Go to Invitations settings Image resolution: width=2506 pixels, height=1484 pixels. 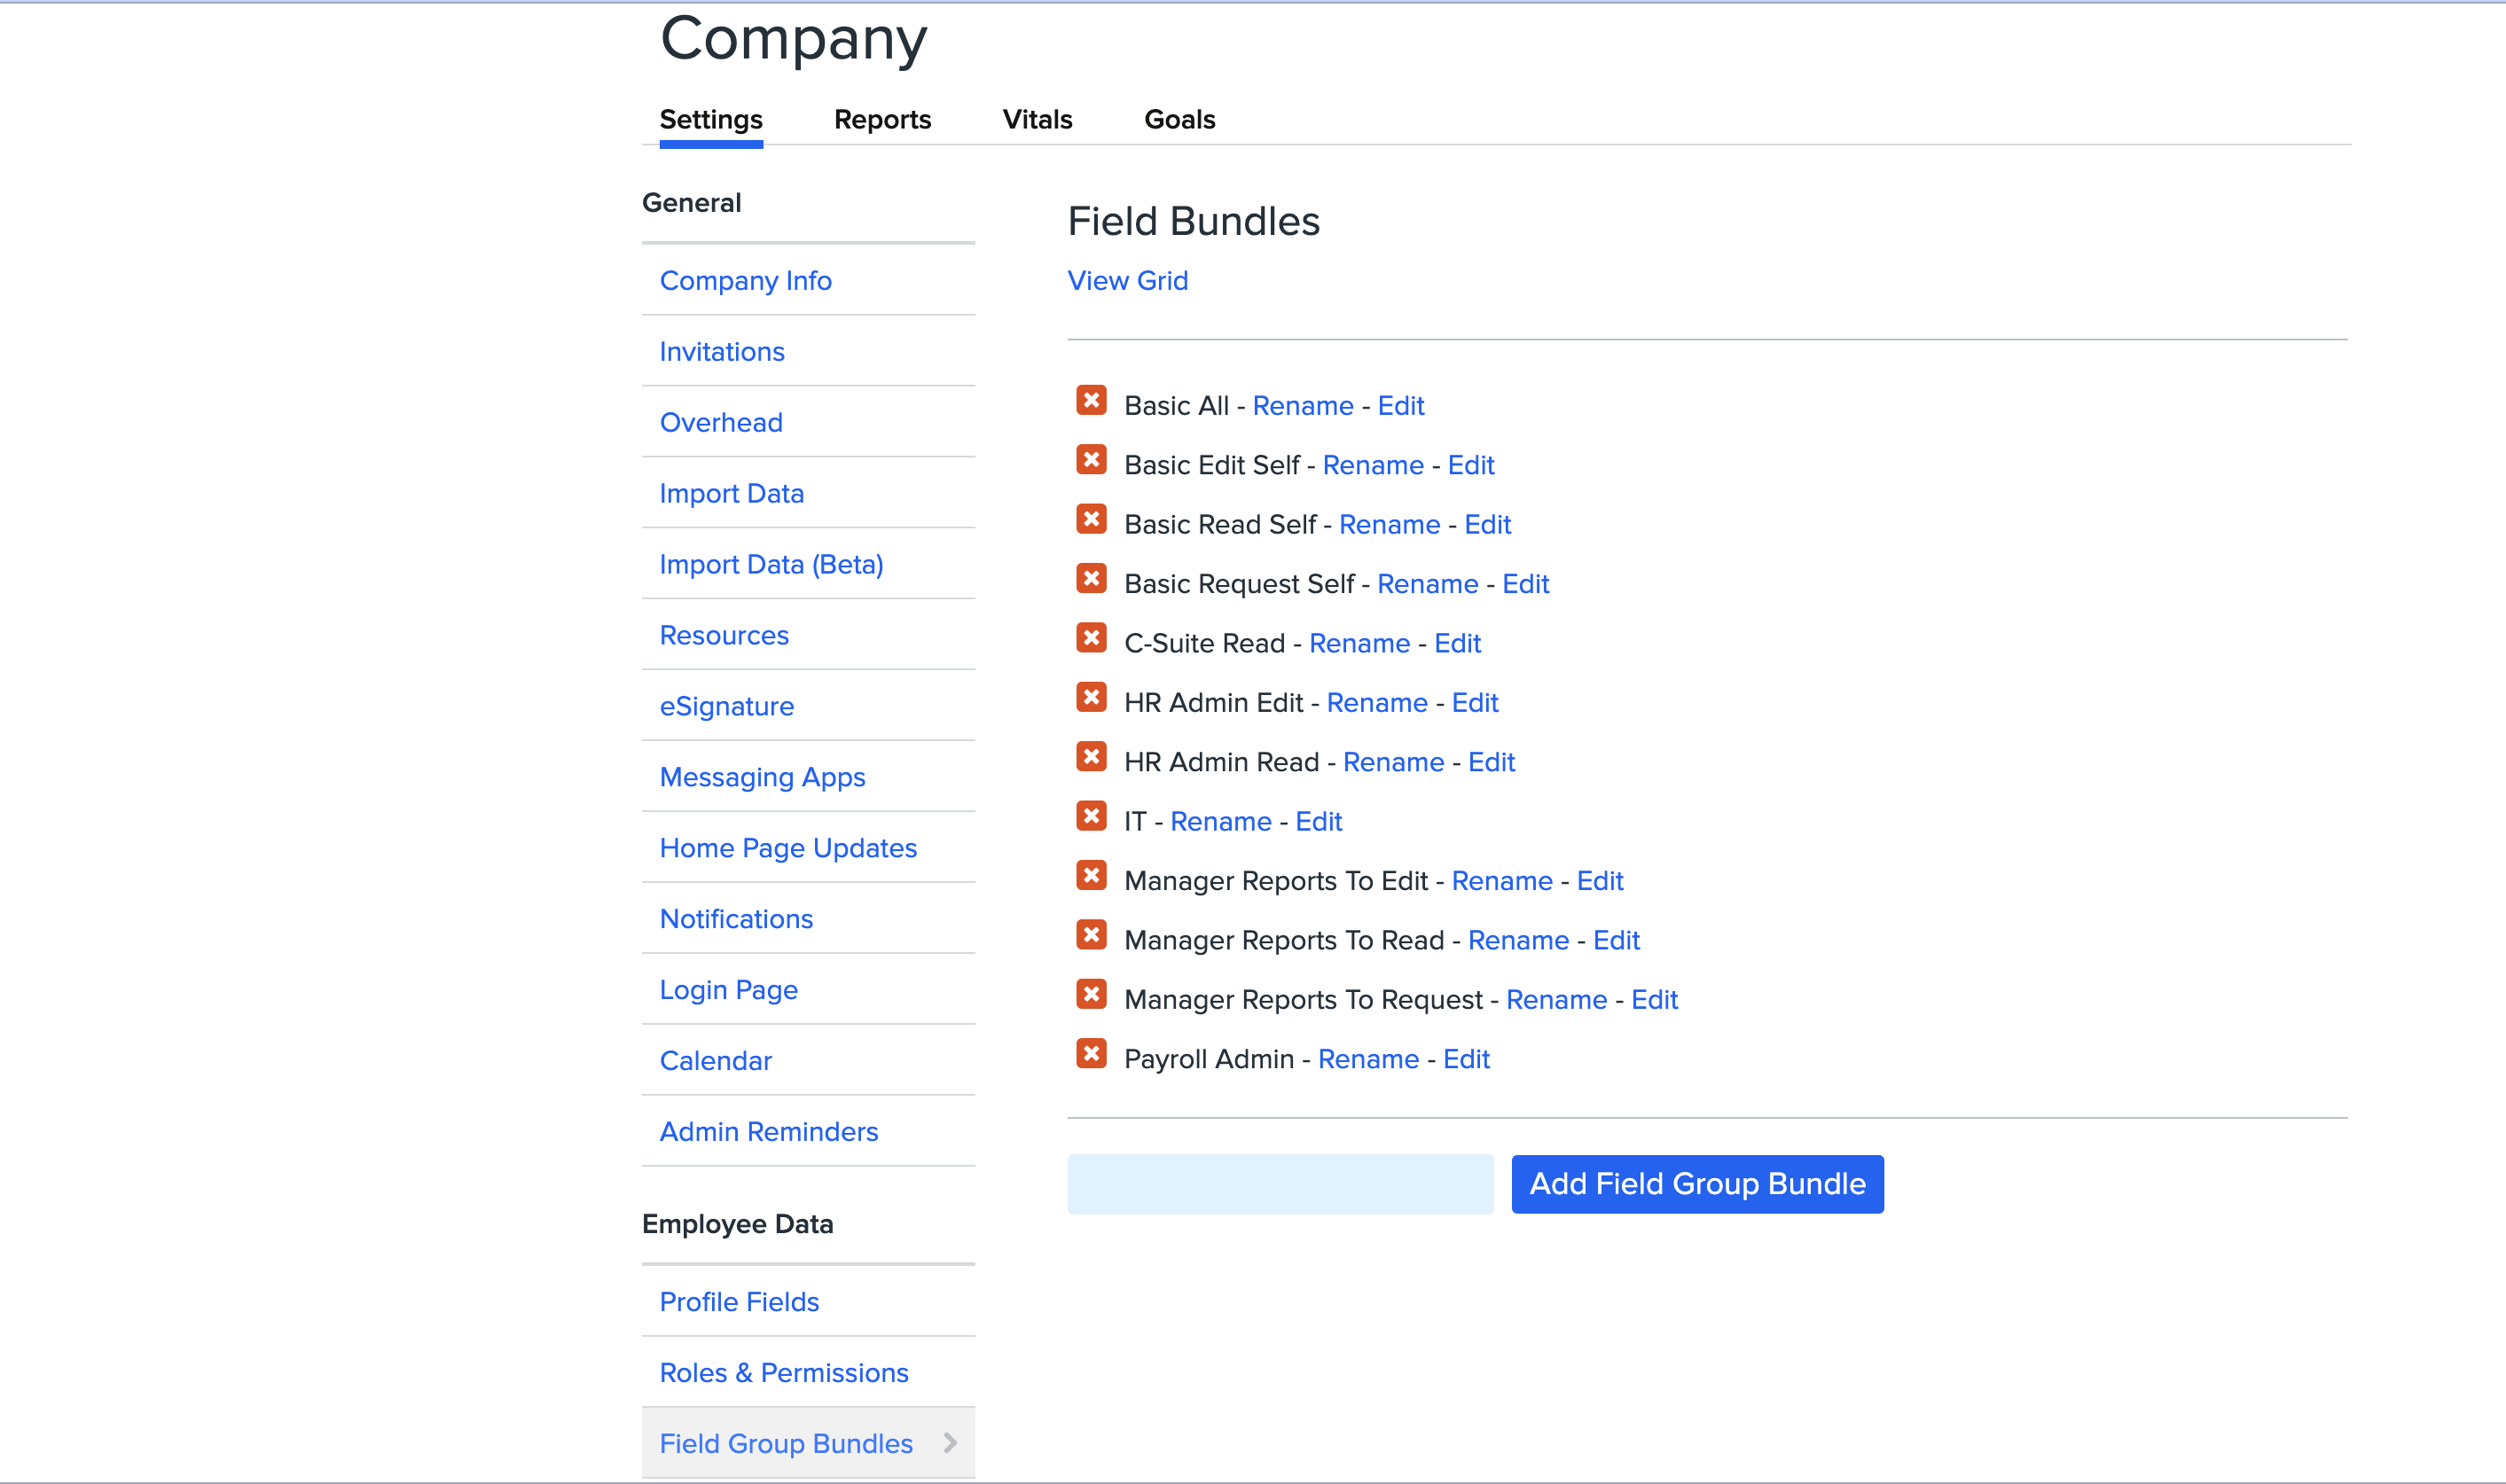[x=722, y=352]
